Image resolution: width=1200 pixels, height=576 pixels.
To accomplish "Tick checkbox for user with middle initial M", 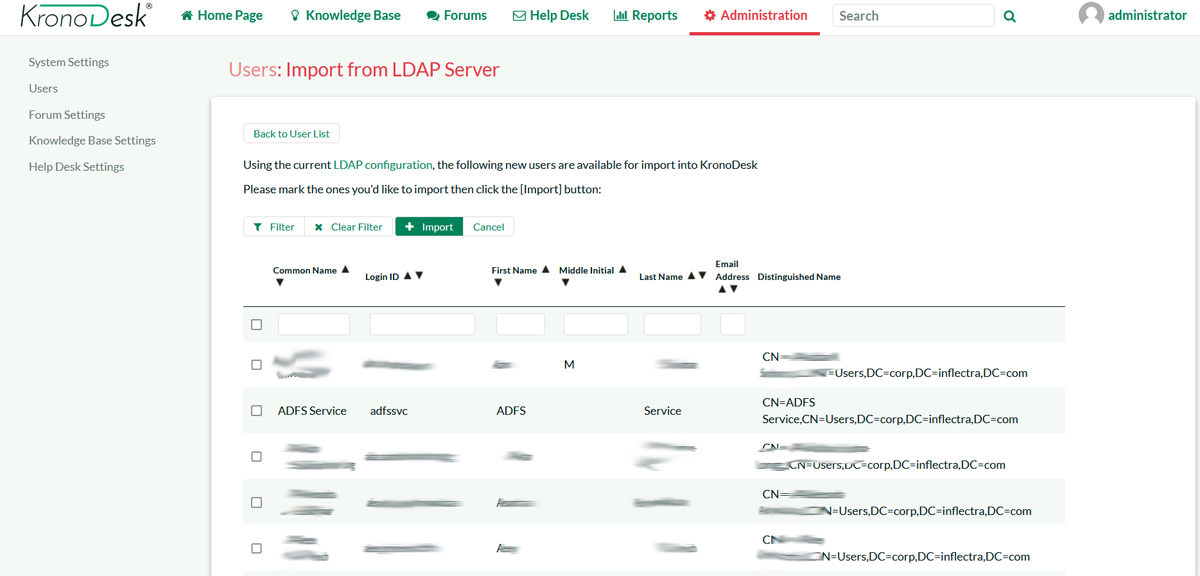I will (256, 365).
